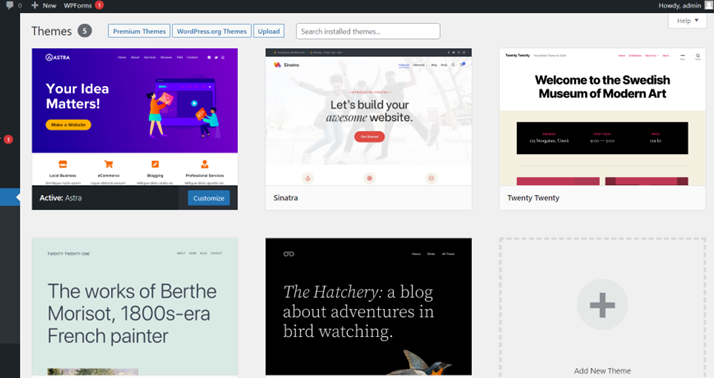Select the Twenty Twenty theme thumbnail
Image resolution: width=714 pixels, height=378 pixels.
[602, 117]
